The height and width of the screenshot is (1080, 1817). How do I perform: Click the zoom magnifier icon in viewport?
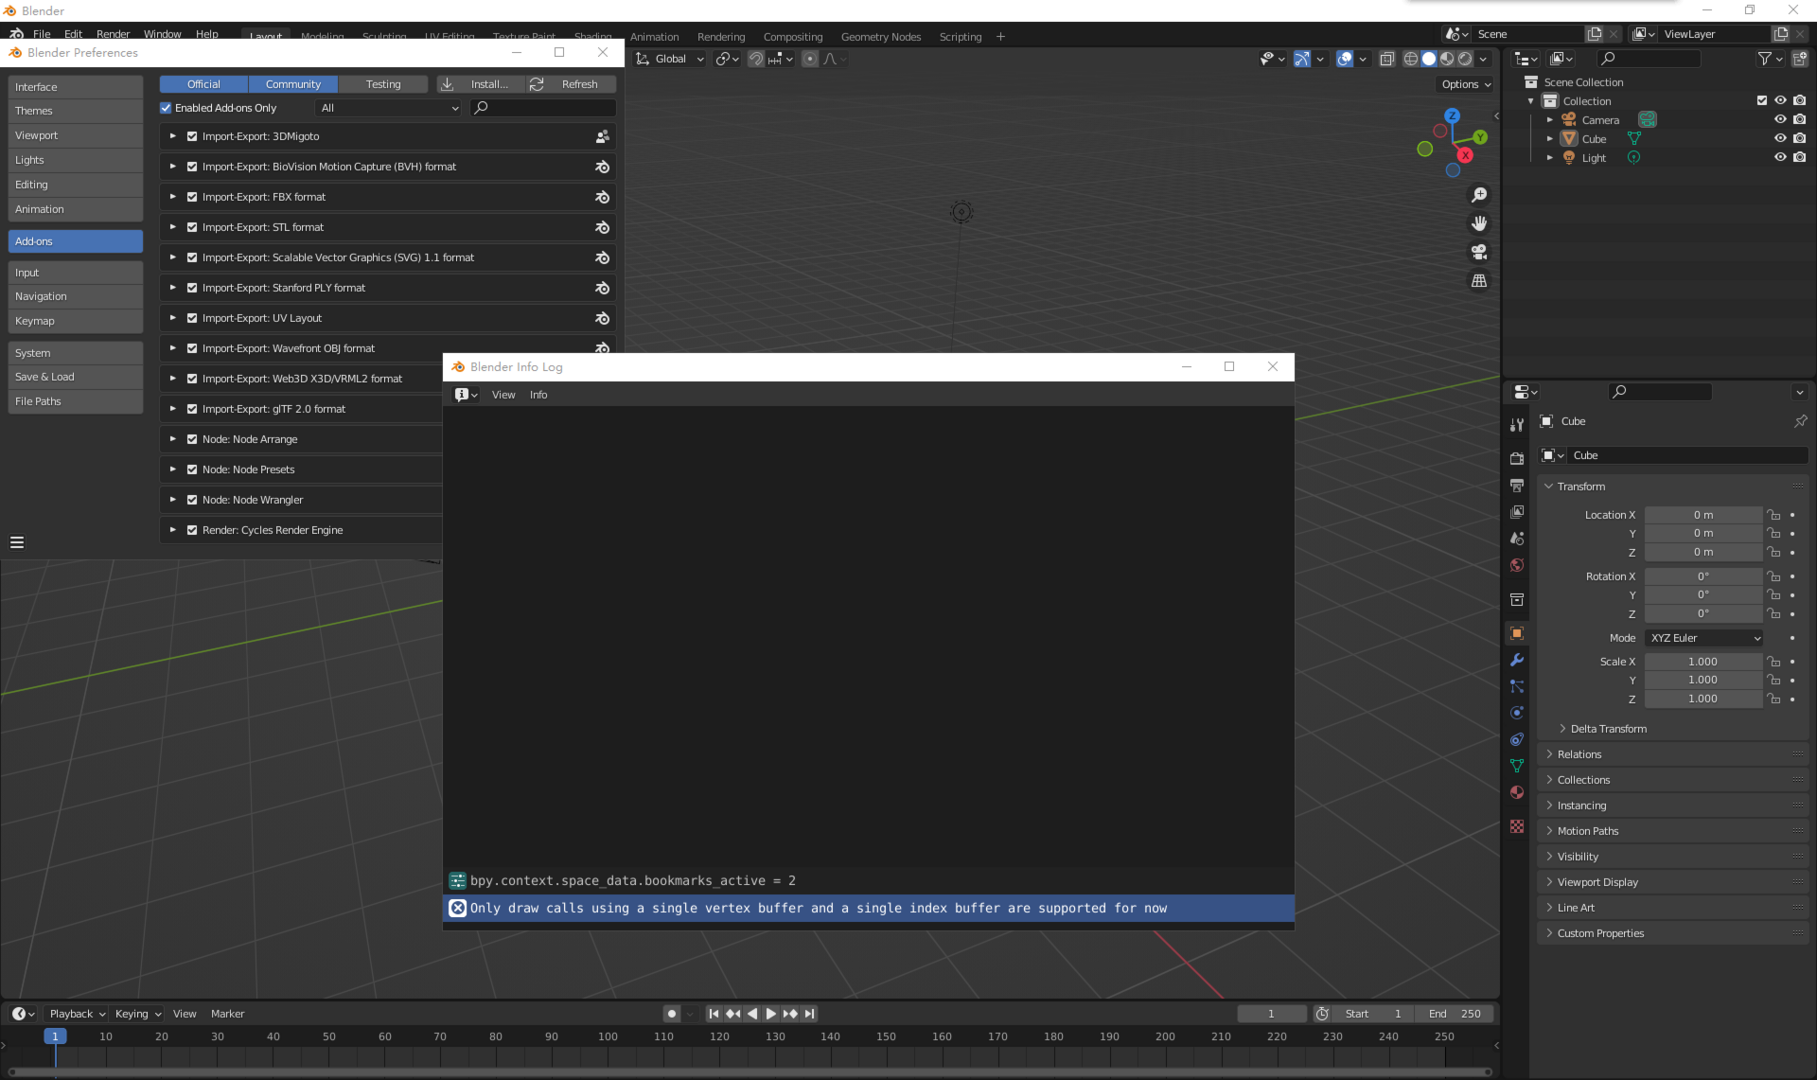1479,195
